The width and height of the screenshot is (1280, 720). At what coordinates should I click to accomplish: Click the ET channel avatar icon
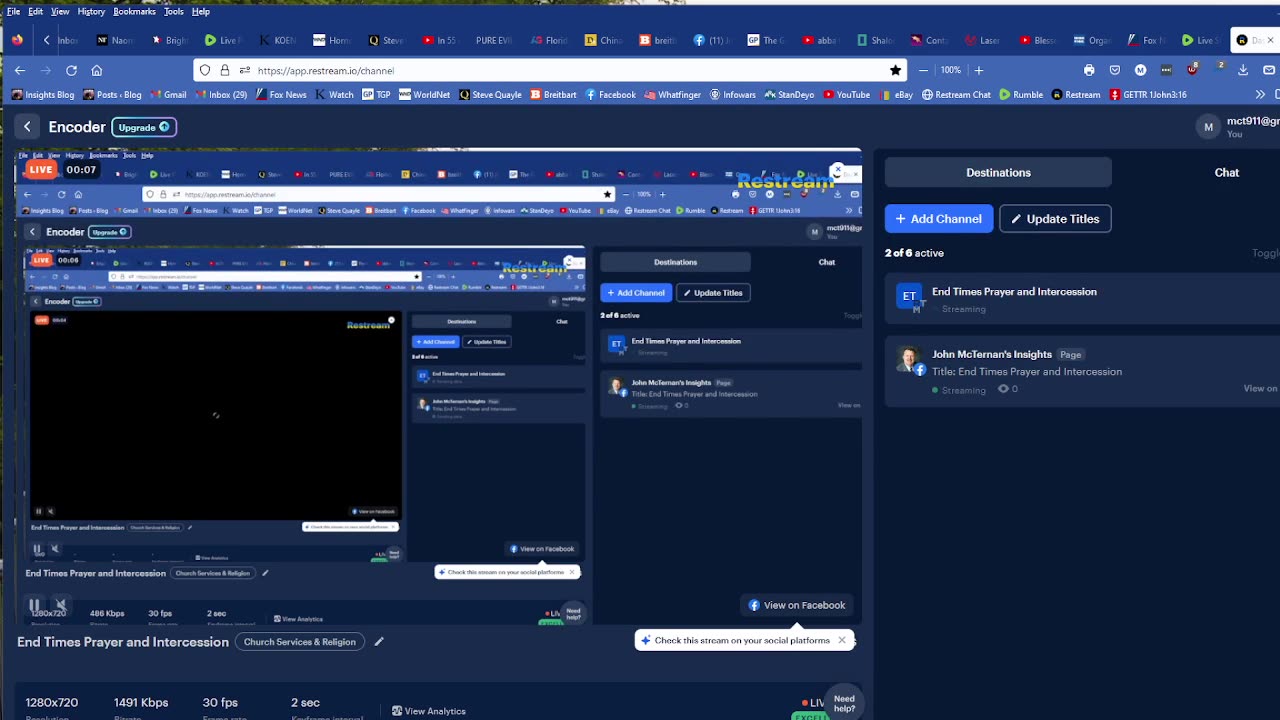[x=909, y=296]
